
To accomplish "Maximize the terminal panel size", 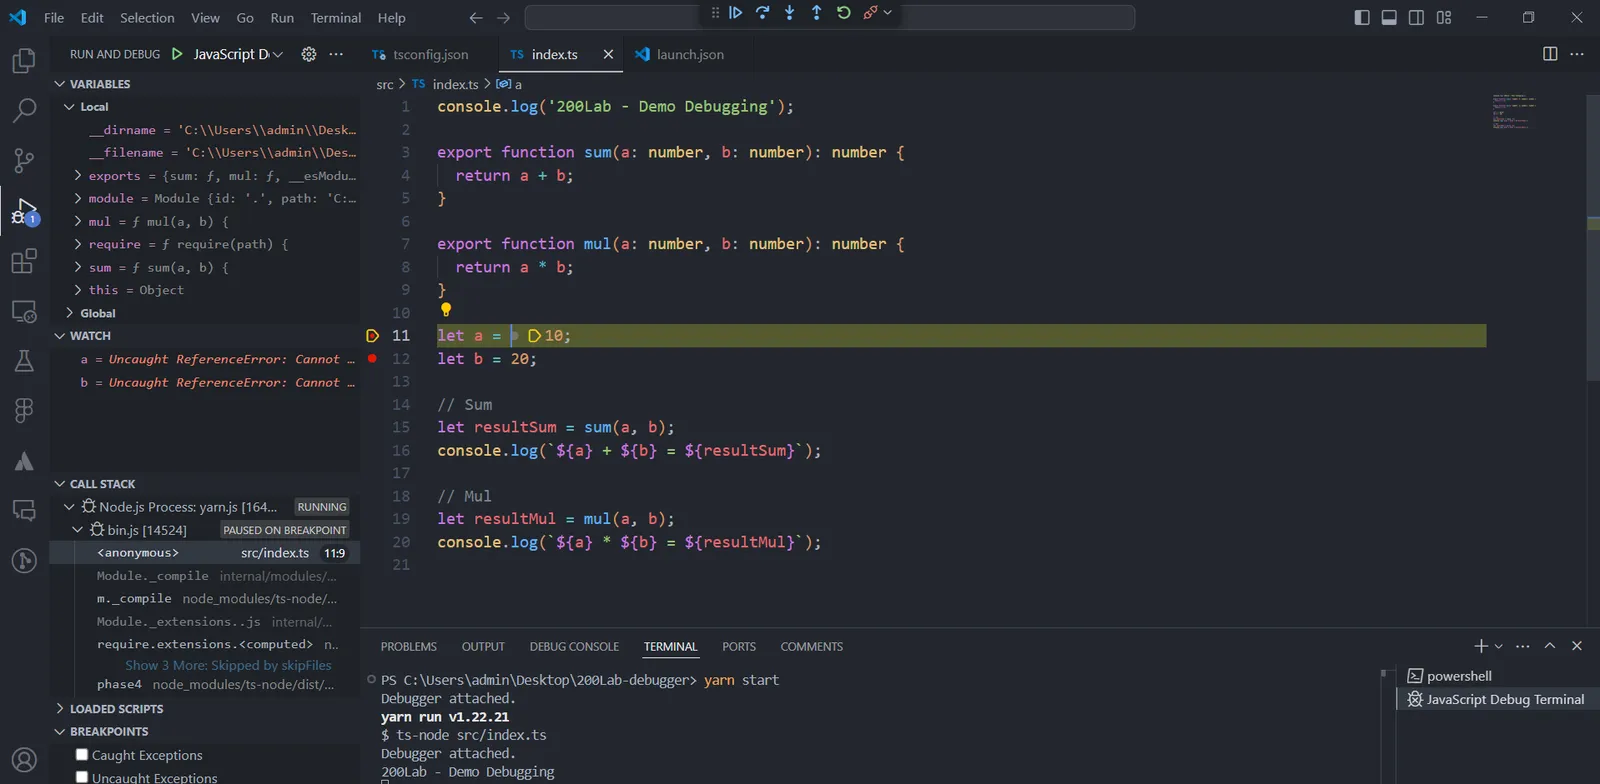I will coord(1550,646).
